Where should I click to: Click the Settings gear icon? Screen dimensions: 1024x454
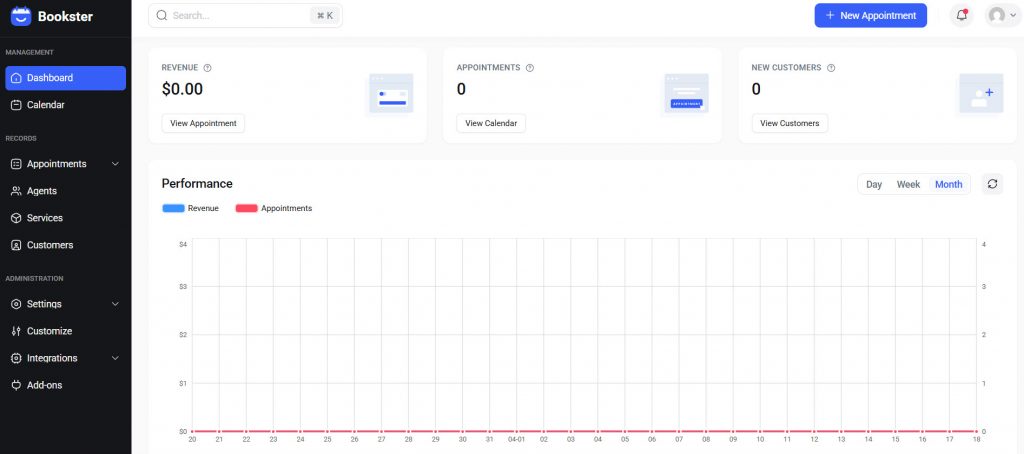(x=16, y=304)
